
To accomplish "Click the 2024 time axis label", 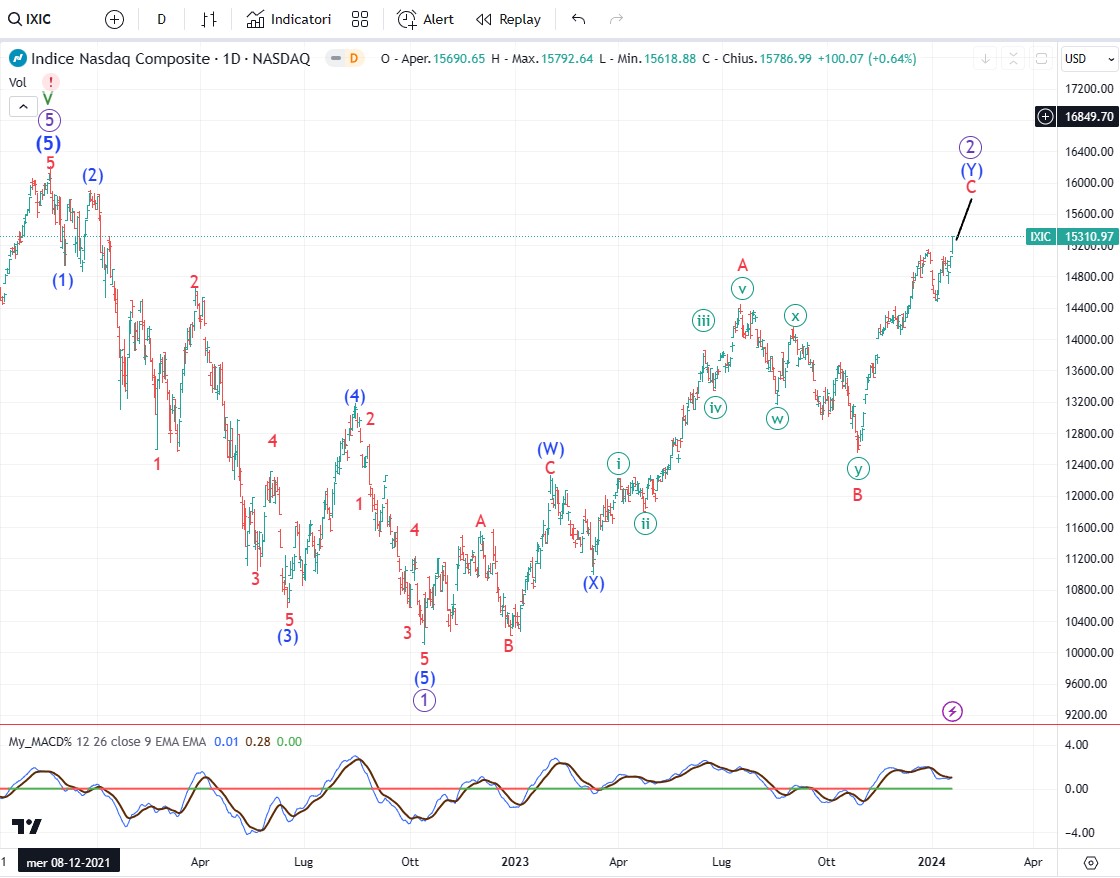I will [x=931, y=862].
